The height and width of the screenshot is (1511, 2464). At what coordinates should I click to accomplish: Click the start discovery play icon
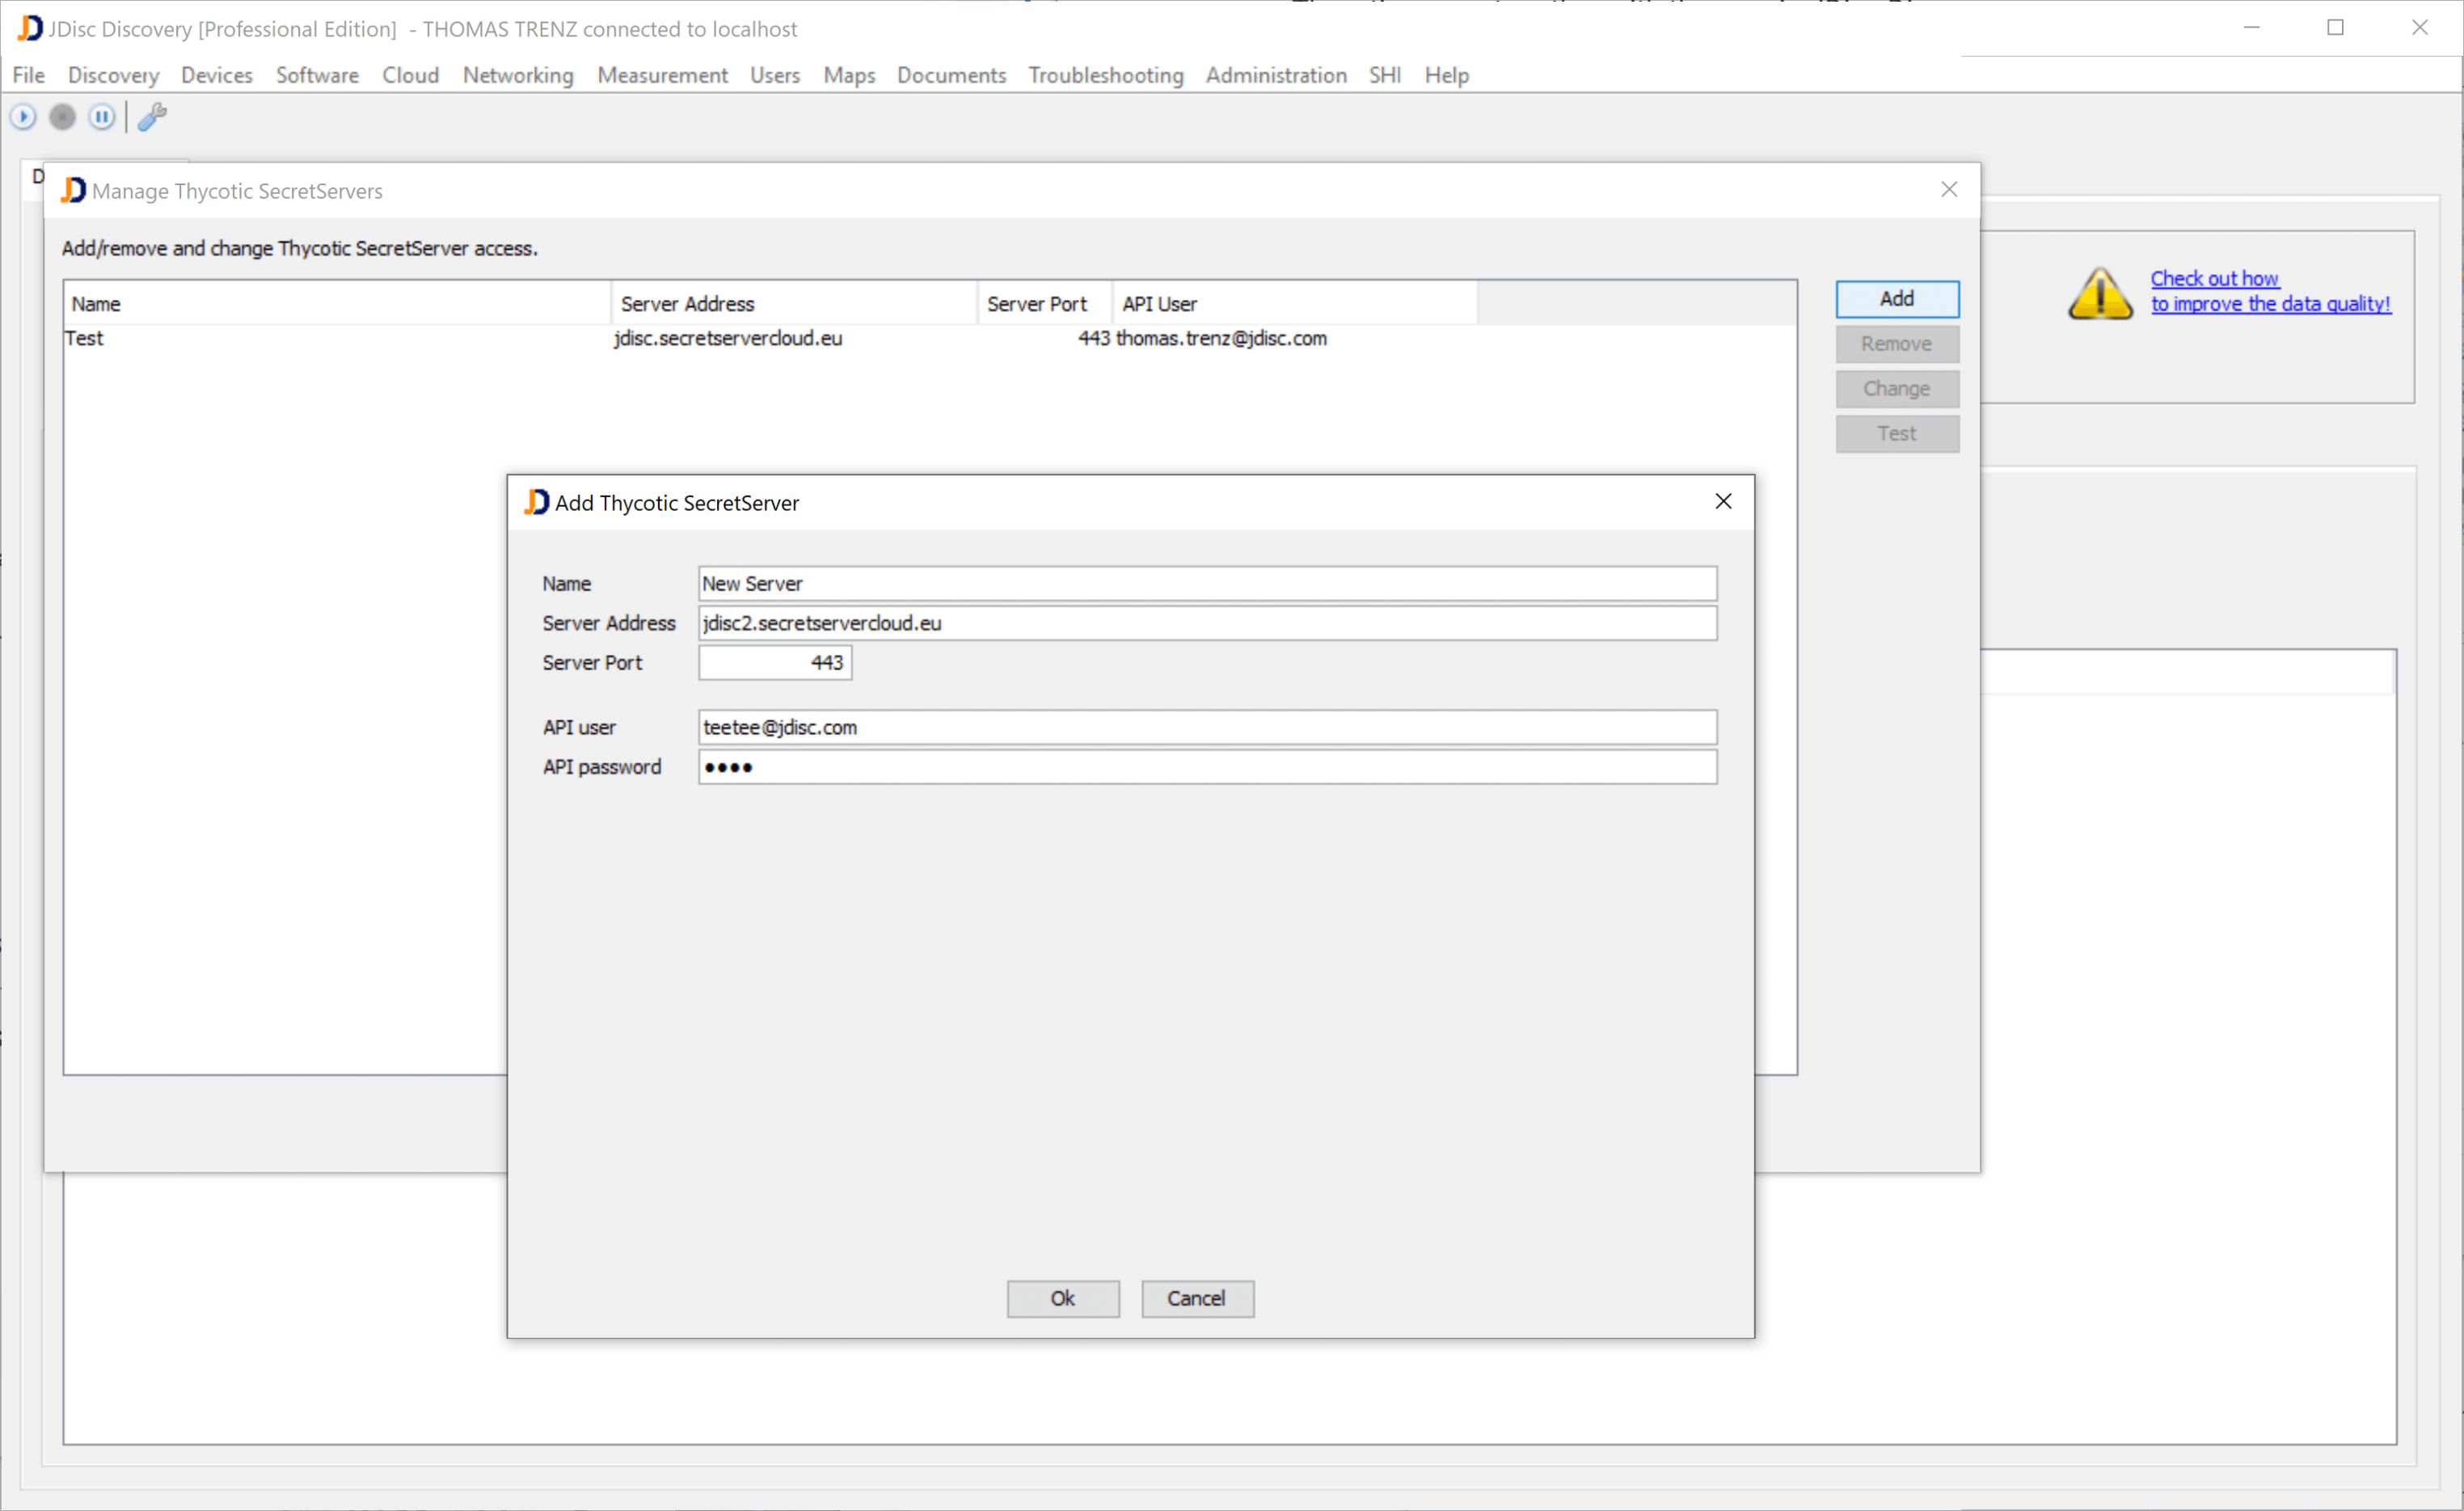(x=23, y=117)
